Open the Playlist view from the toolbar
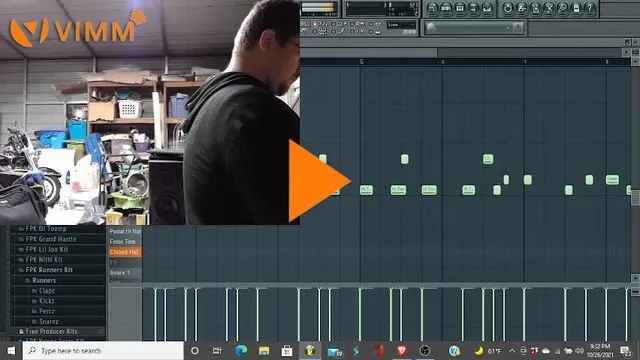The image size is (640, 360). [433, 8]
